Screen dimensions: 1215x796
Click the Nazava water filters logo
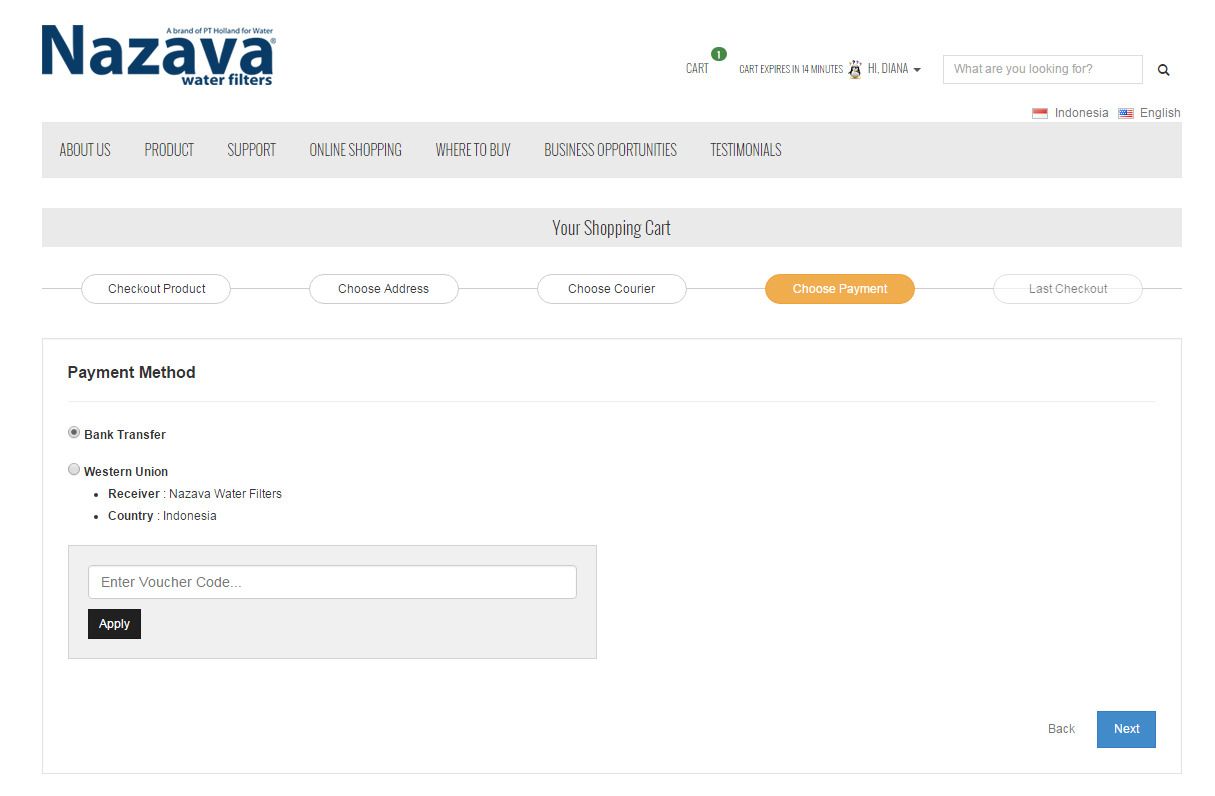click(158, 55)
